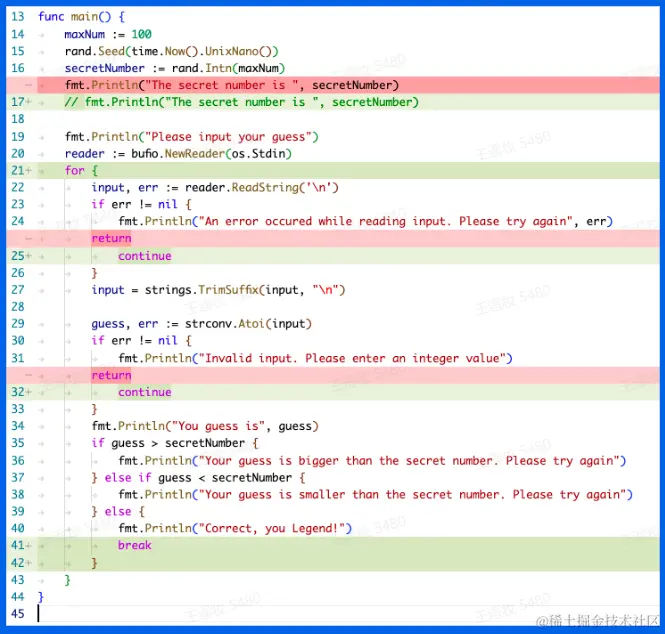The width and height of the screenshot is (665, 634).
Task: Click the closing brace on line 44
Action: (41, 597)
